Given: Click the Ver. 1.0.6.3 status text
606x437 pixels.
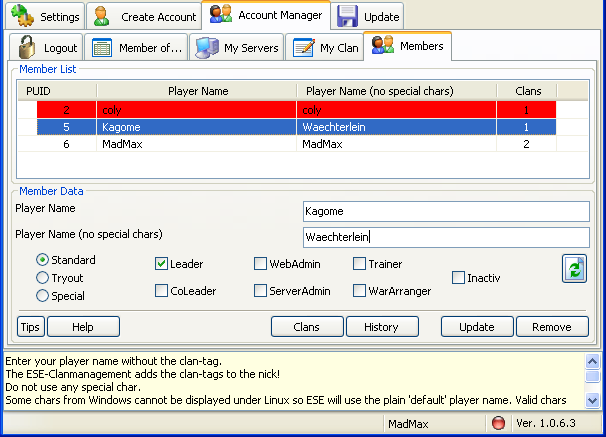Looking at the screenshot, I should coord(546,423).
